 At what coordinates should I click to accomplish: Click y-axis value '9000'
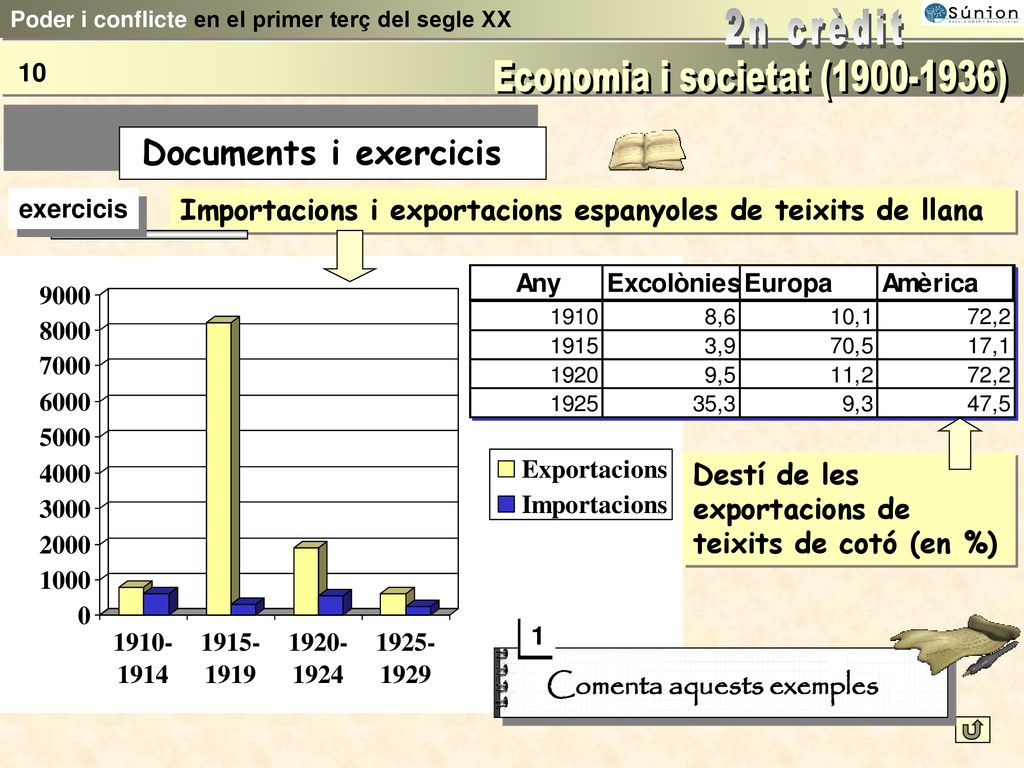65,295
